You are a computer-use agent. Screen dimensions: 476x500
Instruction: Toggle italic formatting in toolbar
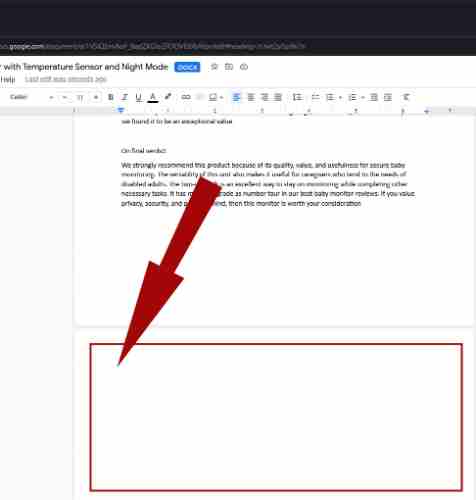tap(125, 97)
